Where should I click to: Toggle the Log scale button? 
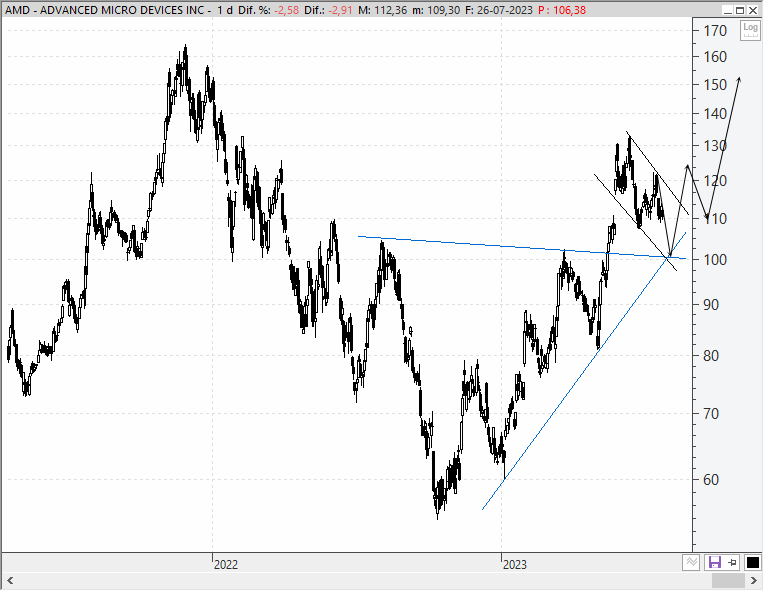click(750, 31)
